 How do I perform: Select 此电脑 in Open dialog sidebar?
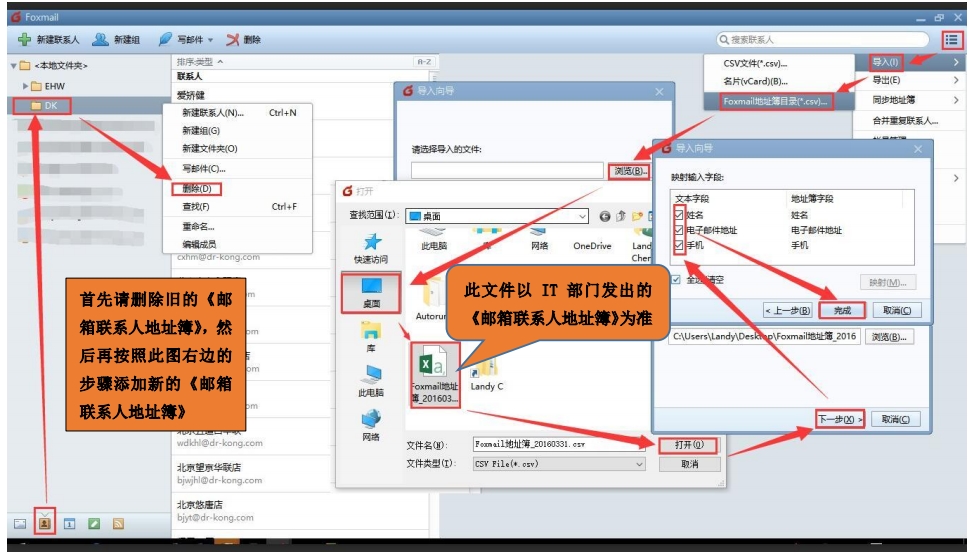coord(371,381)
